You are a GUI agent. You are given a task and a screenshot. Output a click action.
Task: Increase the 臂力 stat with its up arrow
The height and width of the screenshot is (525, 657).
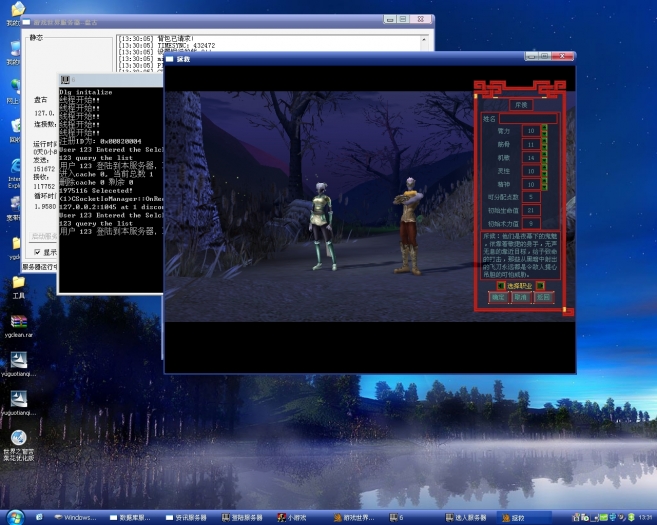[545, 128]
